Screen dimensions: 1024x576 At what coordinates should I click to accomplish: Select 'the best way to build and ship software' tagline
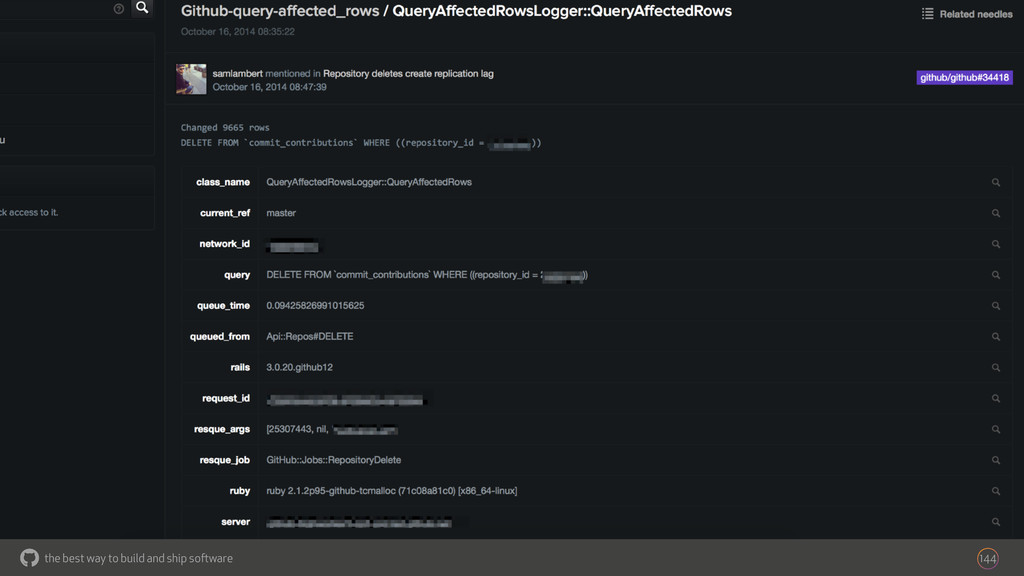(138, 558)
